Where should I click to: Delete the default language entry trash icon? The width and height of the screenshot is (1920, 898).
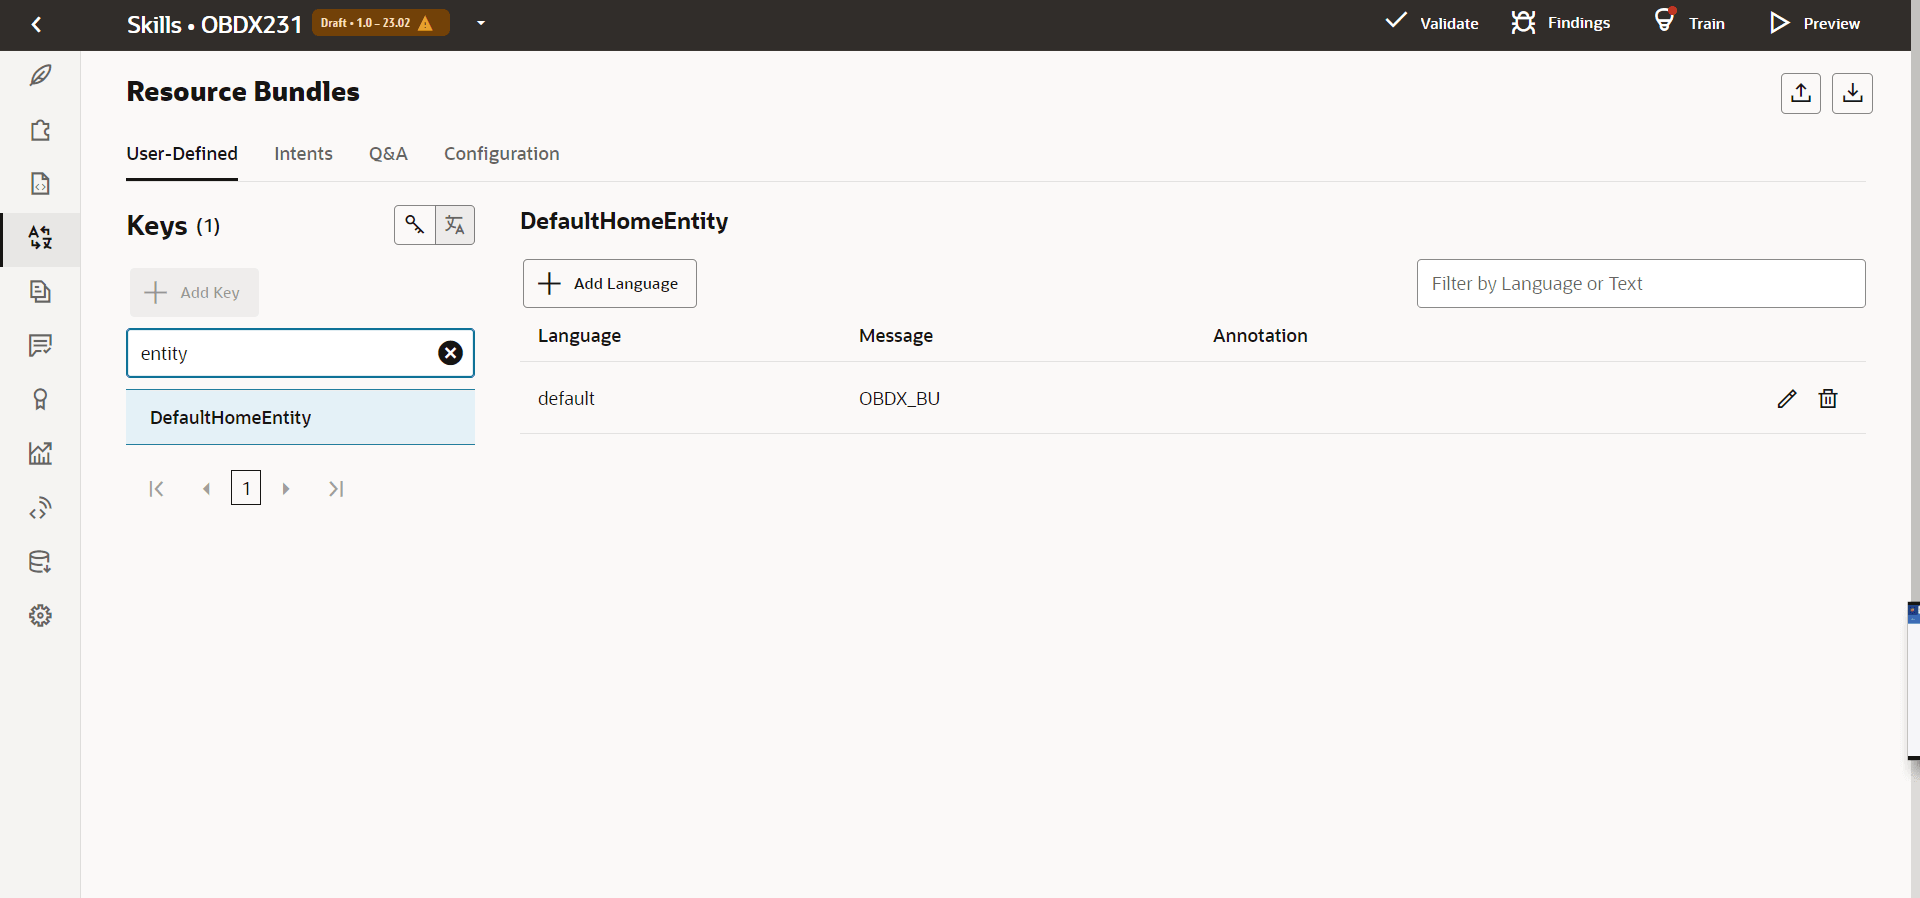tap(1828, 399)
